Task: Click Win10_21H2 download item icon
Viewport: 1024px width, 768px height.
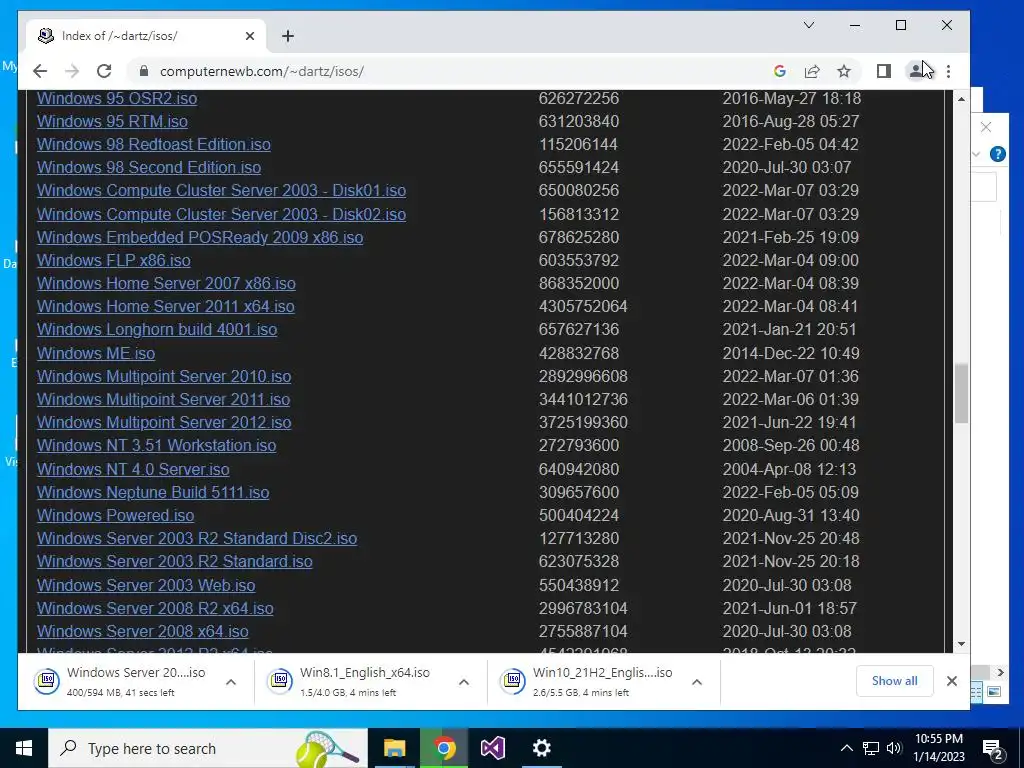Action: 513,680
